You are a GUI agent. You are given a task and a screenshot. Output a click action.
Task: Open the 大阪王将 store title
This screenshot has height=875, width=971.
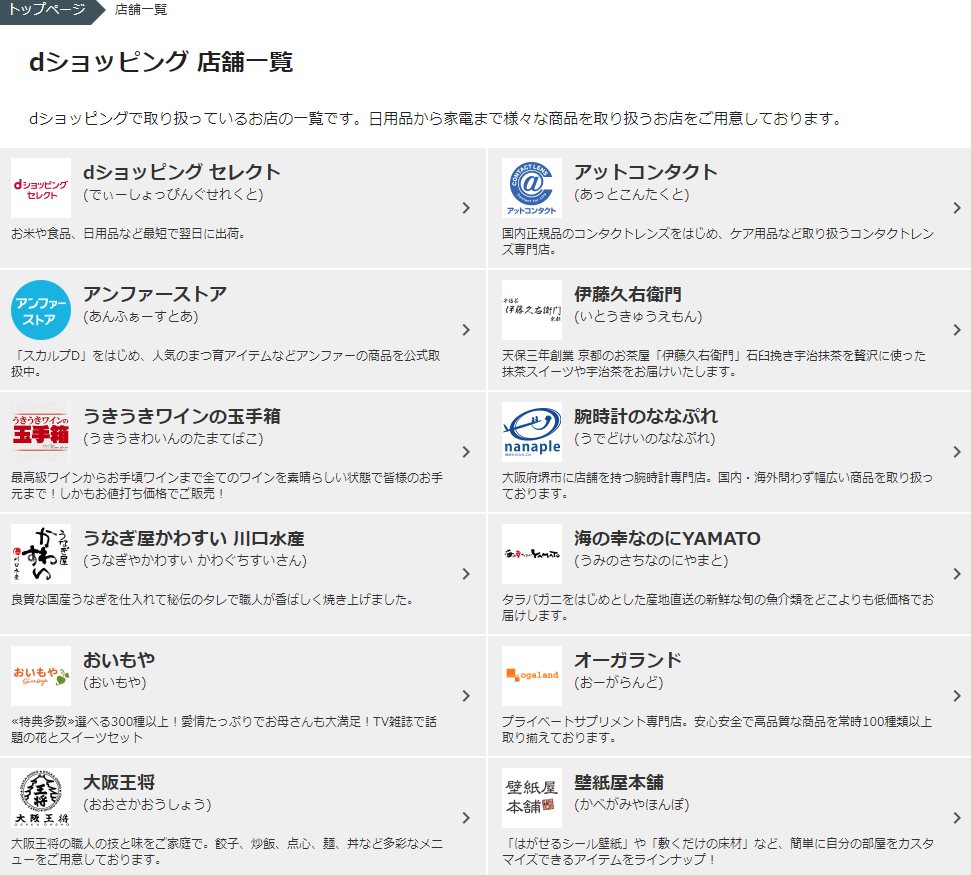pos(119,781)
